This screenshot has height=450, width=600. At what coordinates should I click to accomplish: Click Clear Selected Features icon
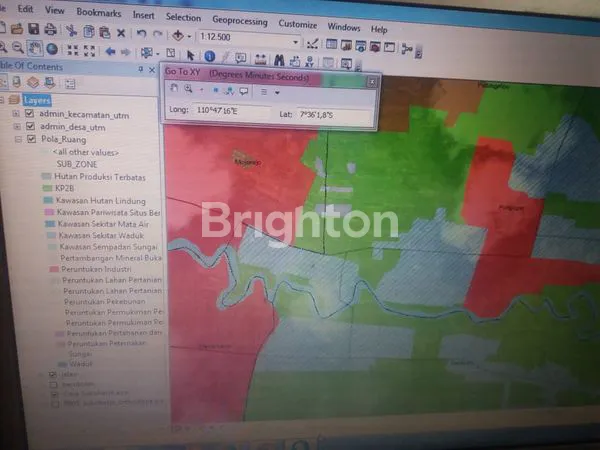[x=171, y=53]
